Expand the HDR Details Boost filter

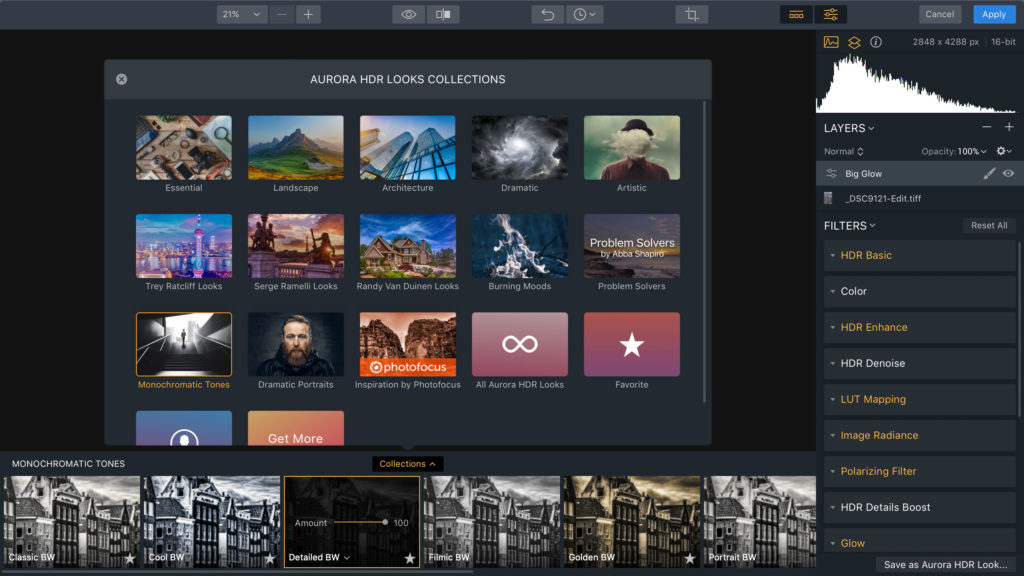[919, 507]
